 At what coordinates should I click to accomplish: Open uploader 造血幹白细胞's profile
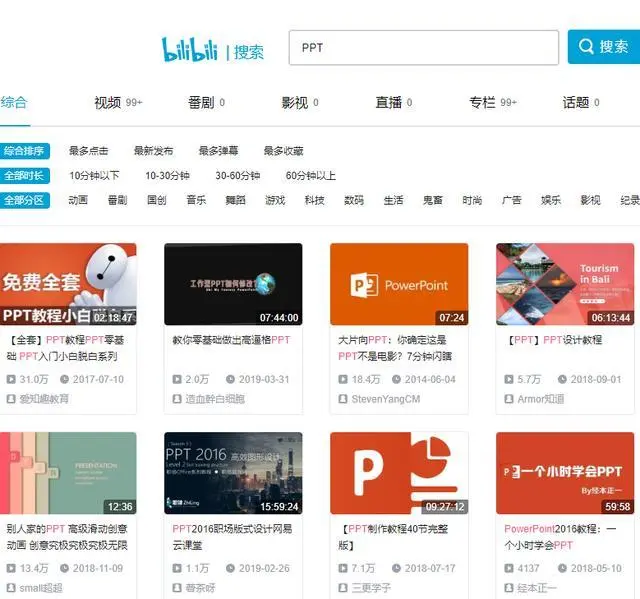[x=215, y=399]
